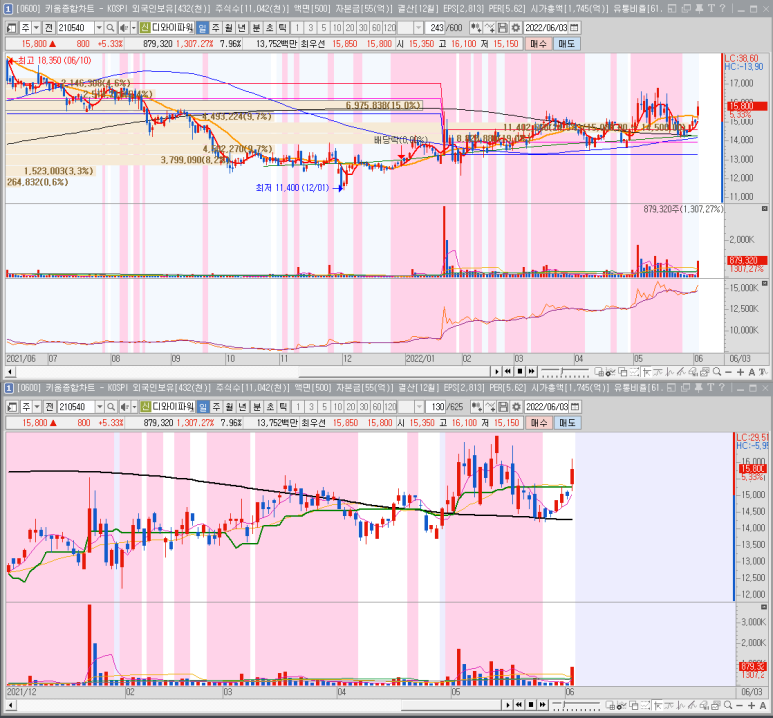This screenshot has height=718, width=773.
Task: Select 월 monthly period in bottom chart
Action: pos(229,407)
